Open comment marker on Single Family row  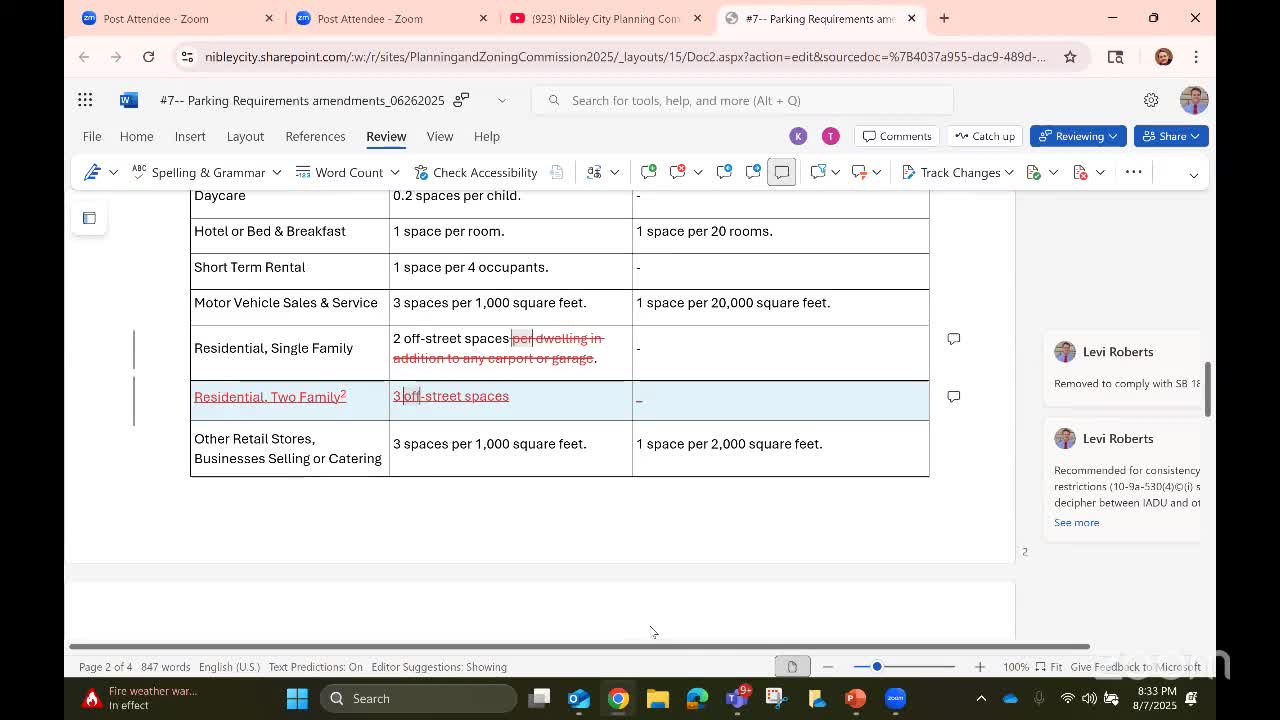954,339
